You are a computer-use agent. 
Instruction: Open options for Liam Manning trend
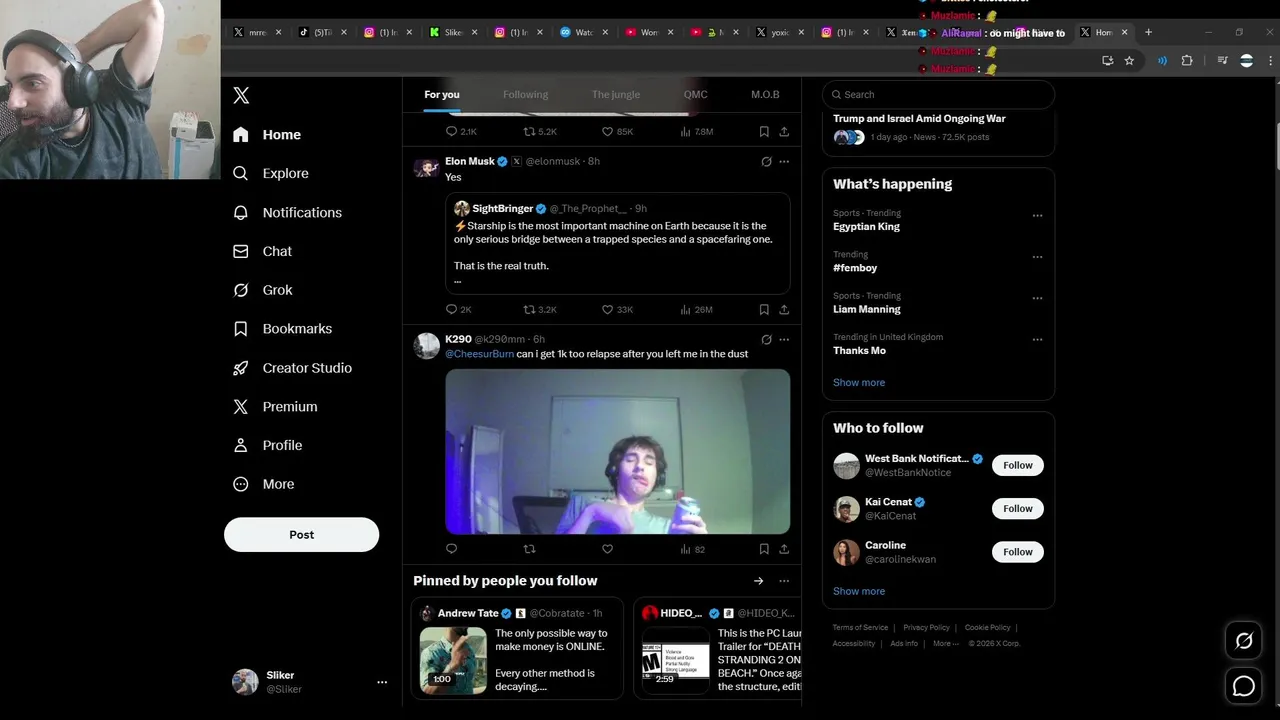pos(1037,298)
